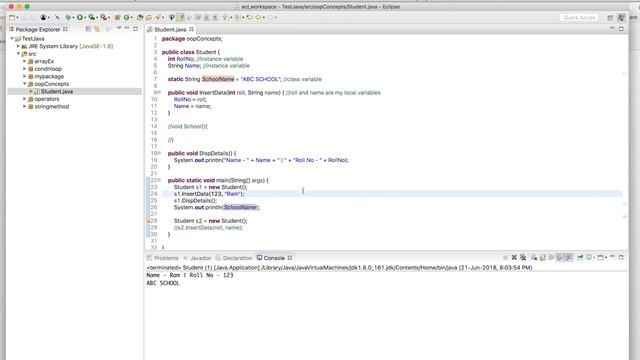Click the Coverage launch icon

tap(92, 18)
